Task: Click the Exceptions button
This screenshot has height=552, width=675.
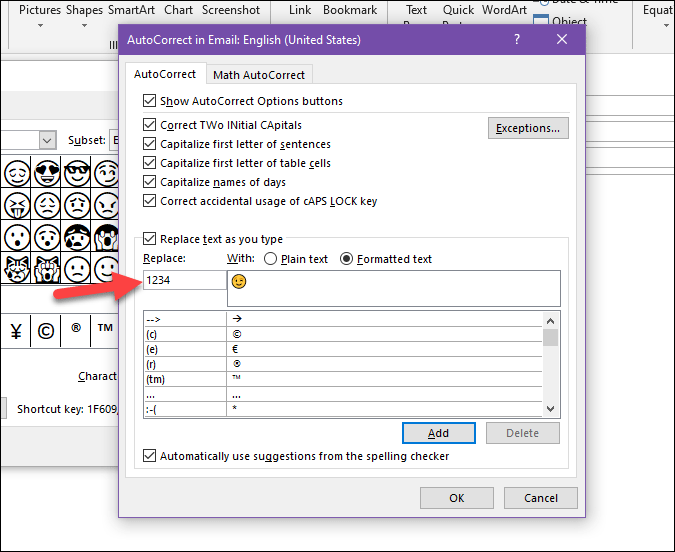Action: tap(528, 128)
